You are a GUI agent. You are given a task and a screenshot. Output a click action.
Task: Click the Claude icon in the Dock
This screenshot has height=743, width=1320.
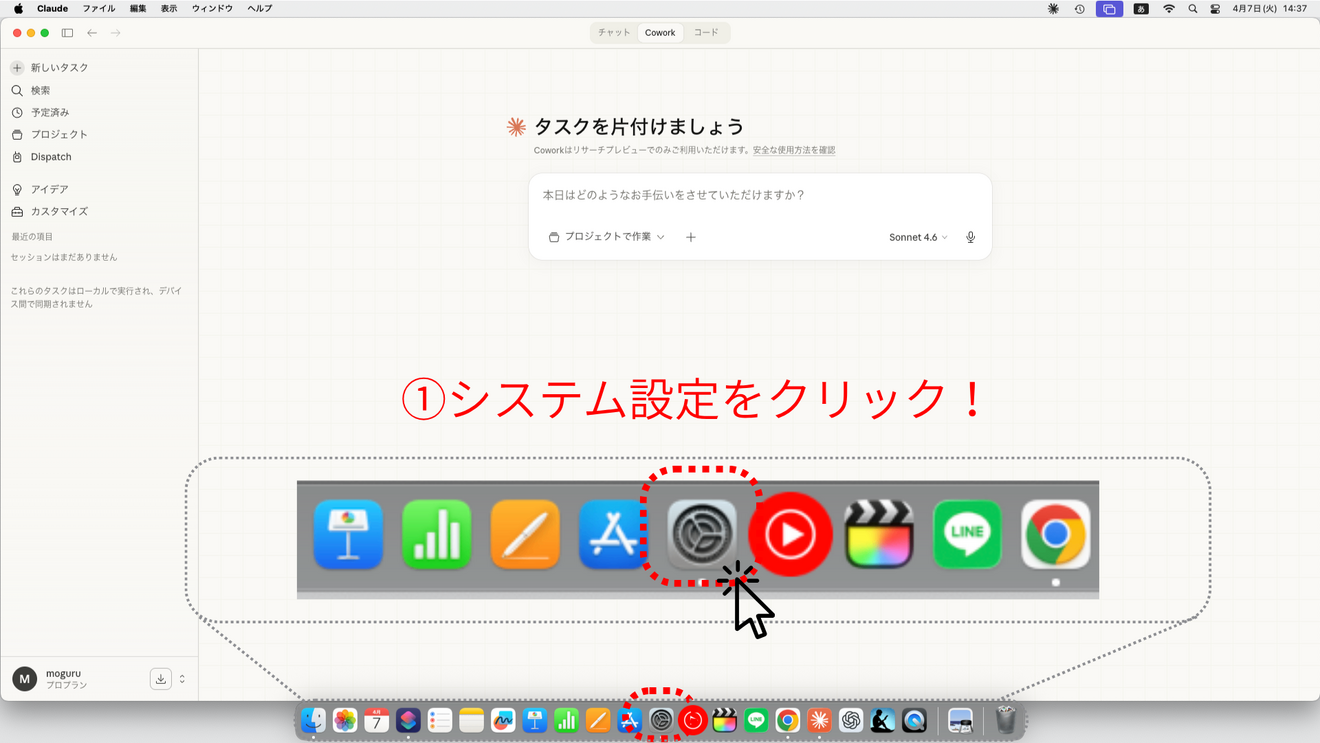(x=819, y=720)
